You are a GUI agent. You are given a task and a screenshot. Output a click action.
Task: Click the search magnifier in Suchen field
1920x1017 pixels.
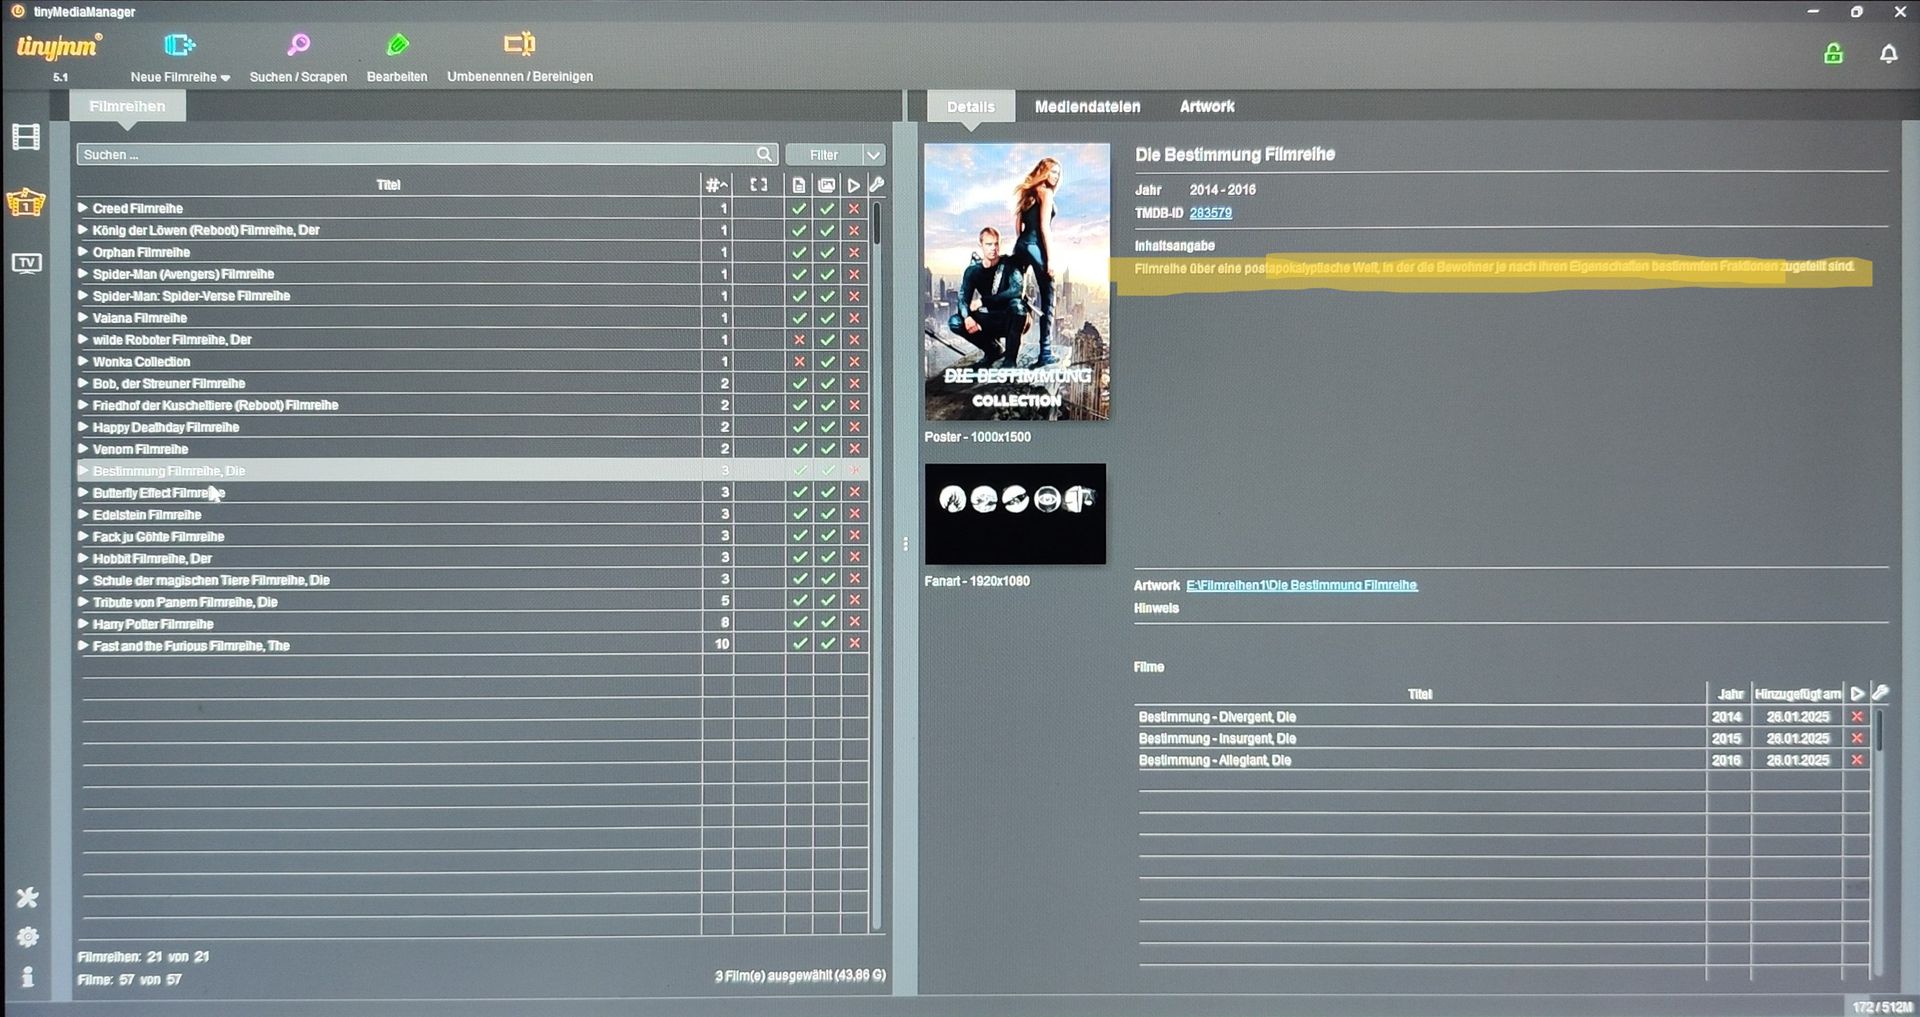764,154
